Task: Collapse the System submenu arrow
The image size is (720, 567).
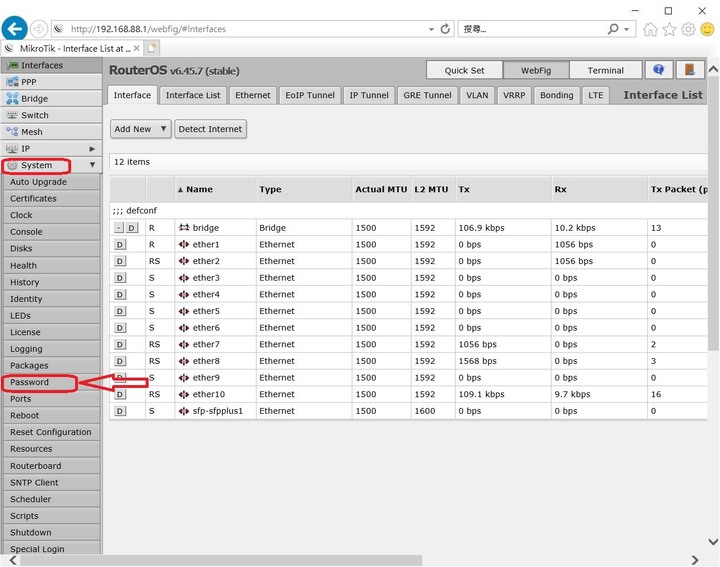Action: [x=92, y=165]
